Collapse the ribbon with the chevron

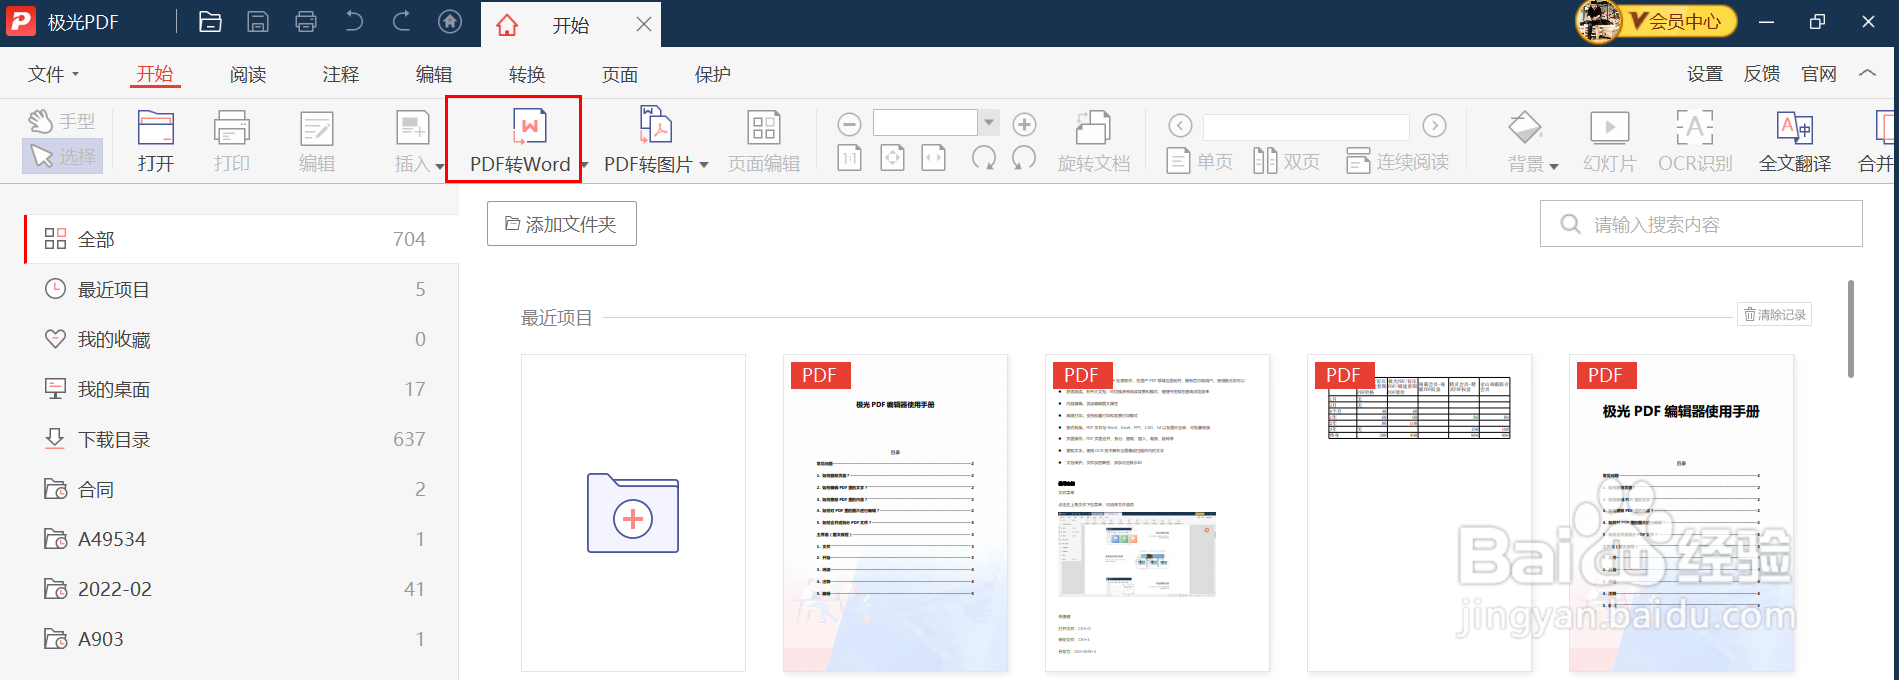coord(1867,73)
